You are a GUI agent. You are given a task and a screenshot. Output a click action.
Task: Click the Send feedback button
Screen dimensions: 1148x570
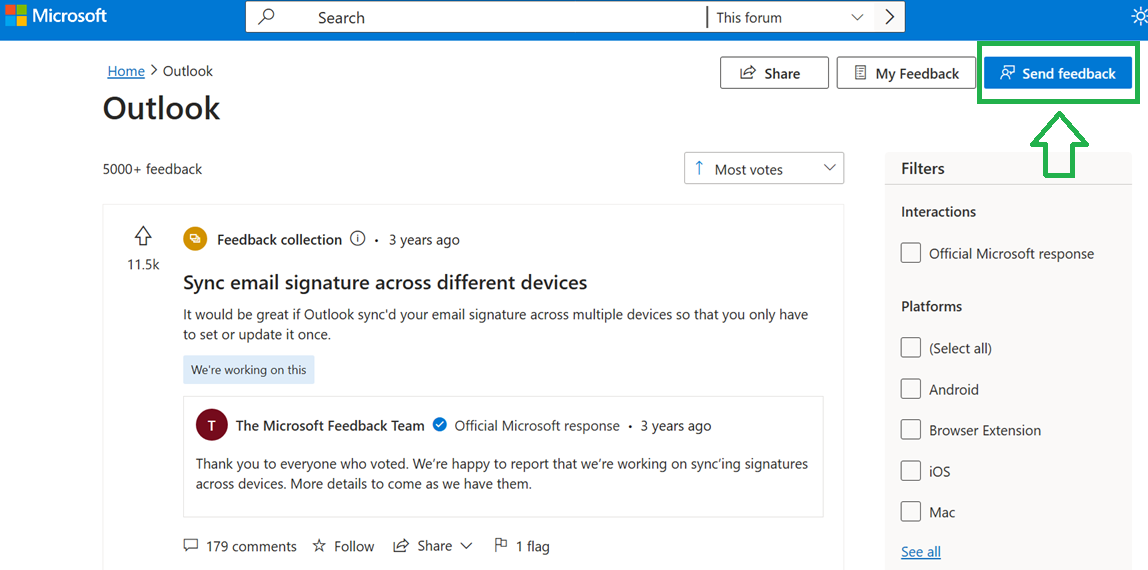[x=1058, y=73]
